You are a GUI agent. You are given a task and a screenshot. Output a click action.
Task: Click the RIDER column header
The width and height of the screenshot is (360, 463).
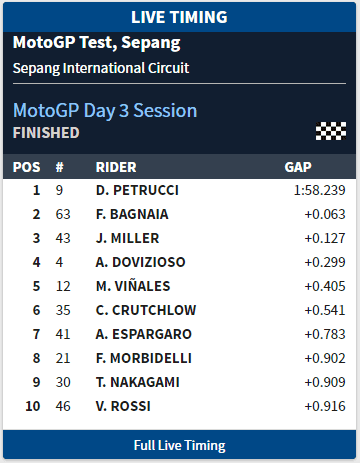[116, 167]
